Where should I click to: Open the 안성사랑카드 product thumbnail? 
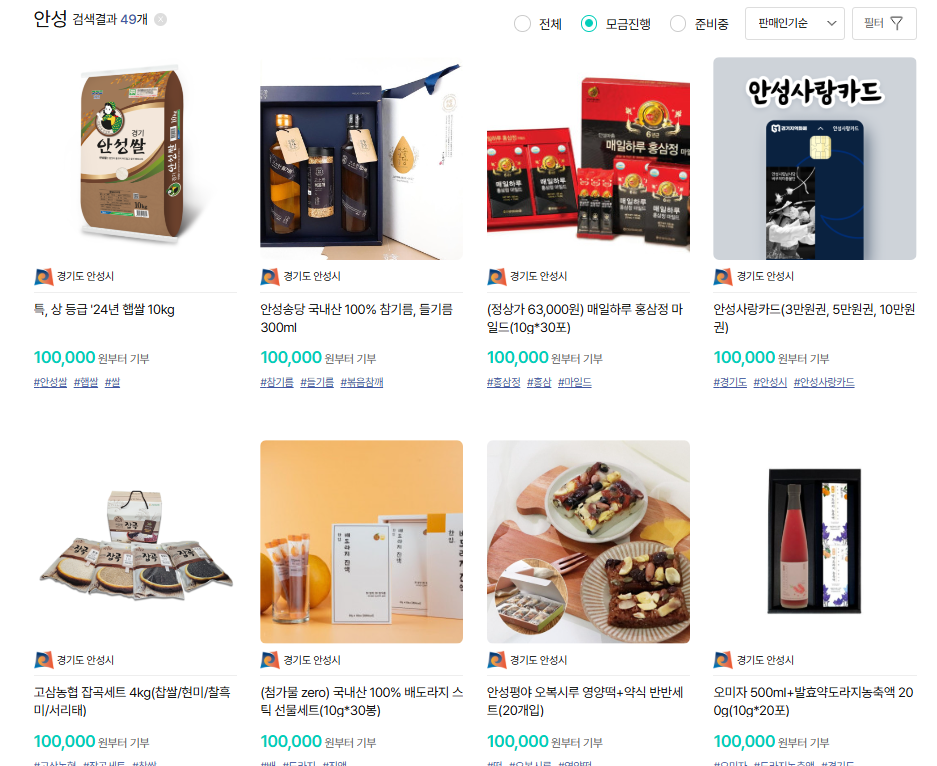(814, 158)
